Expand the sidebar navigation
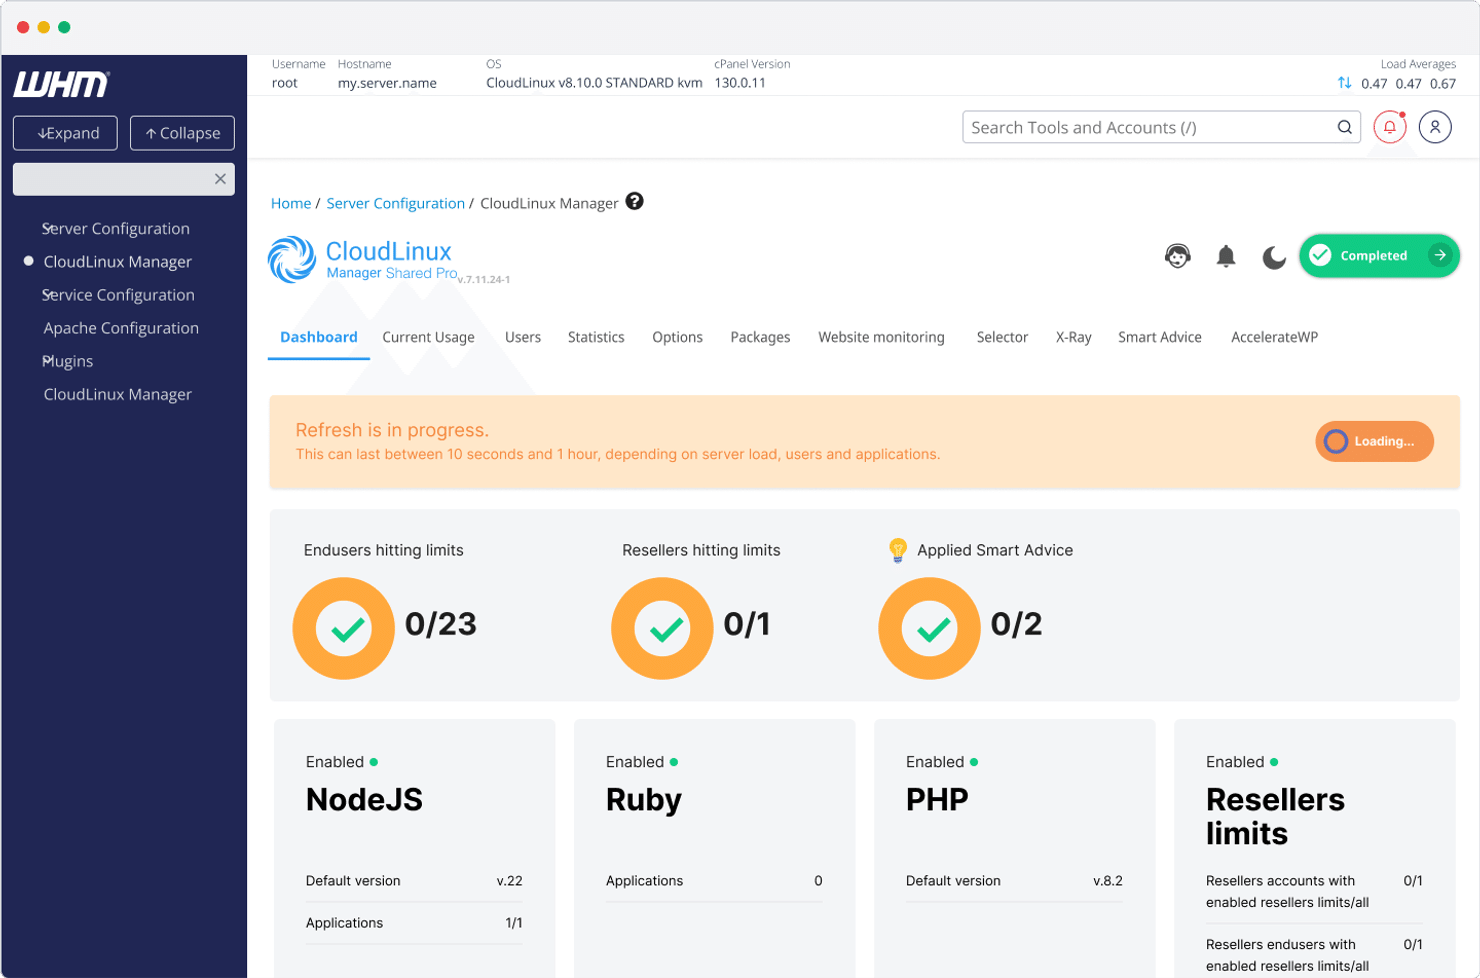 tap(64, 132)
